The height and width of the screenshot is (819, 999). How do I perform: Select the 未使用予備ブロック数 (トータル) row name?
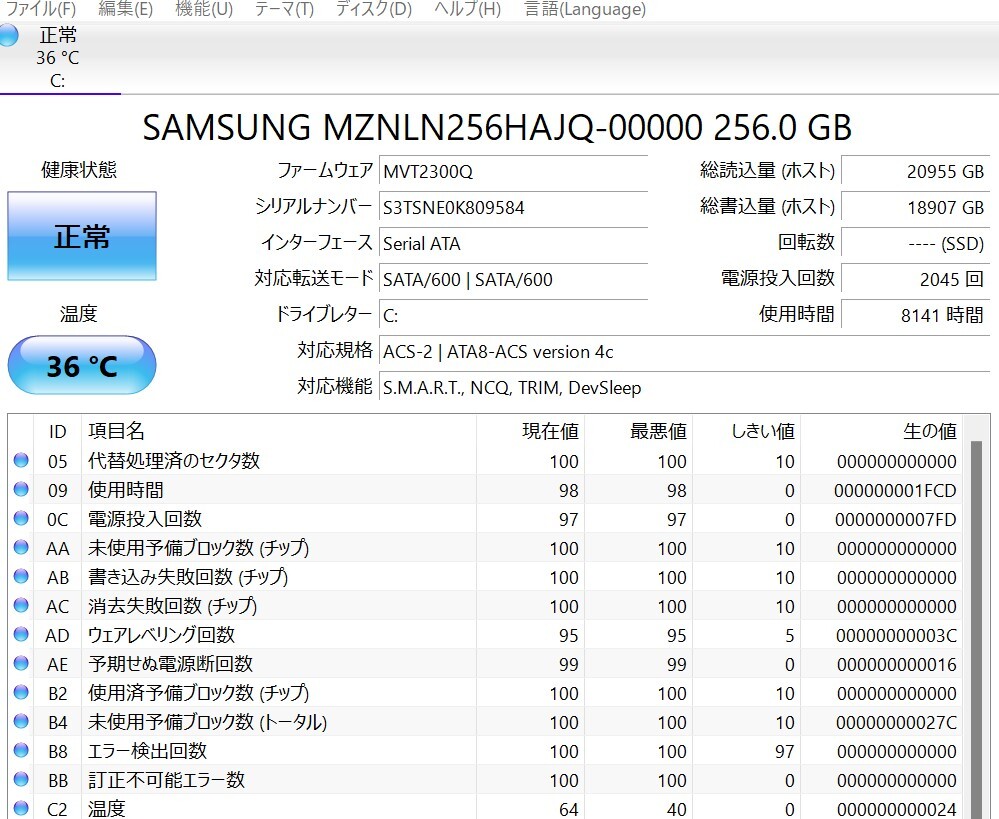point(208,721)
